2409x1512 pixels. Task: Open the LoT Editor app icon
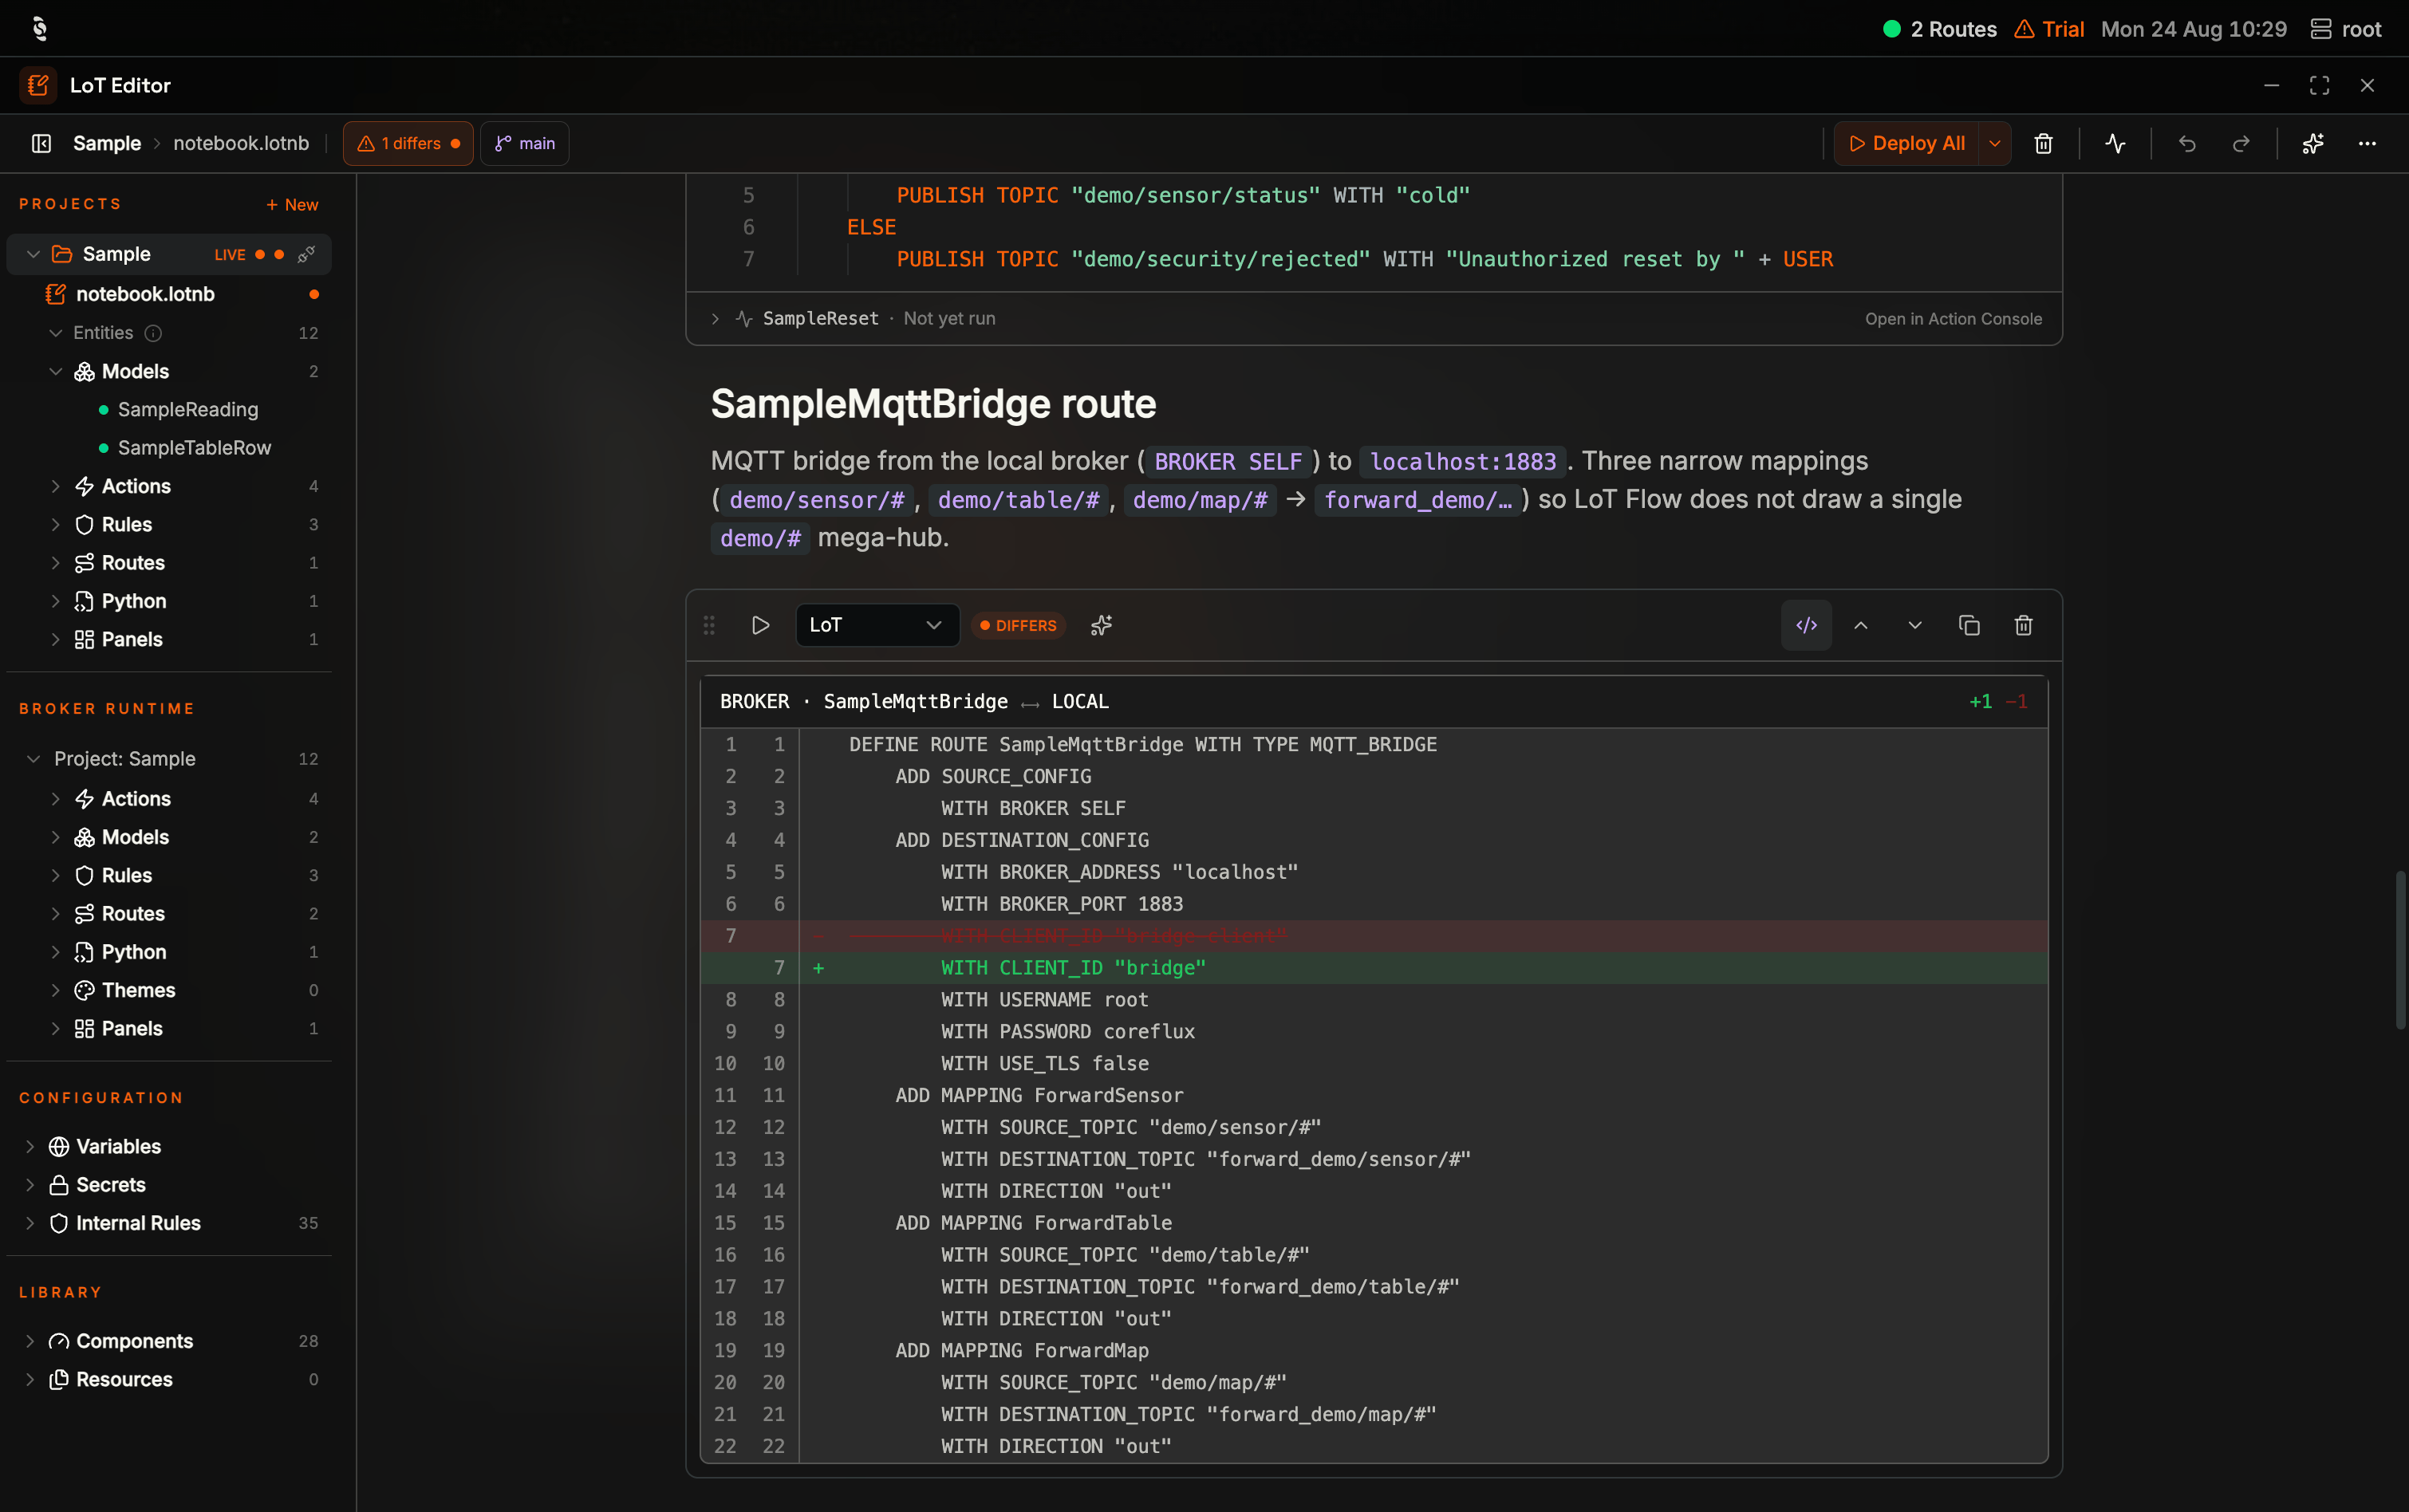point(38,85)
